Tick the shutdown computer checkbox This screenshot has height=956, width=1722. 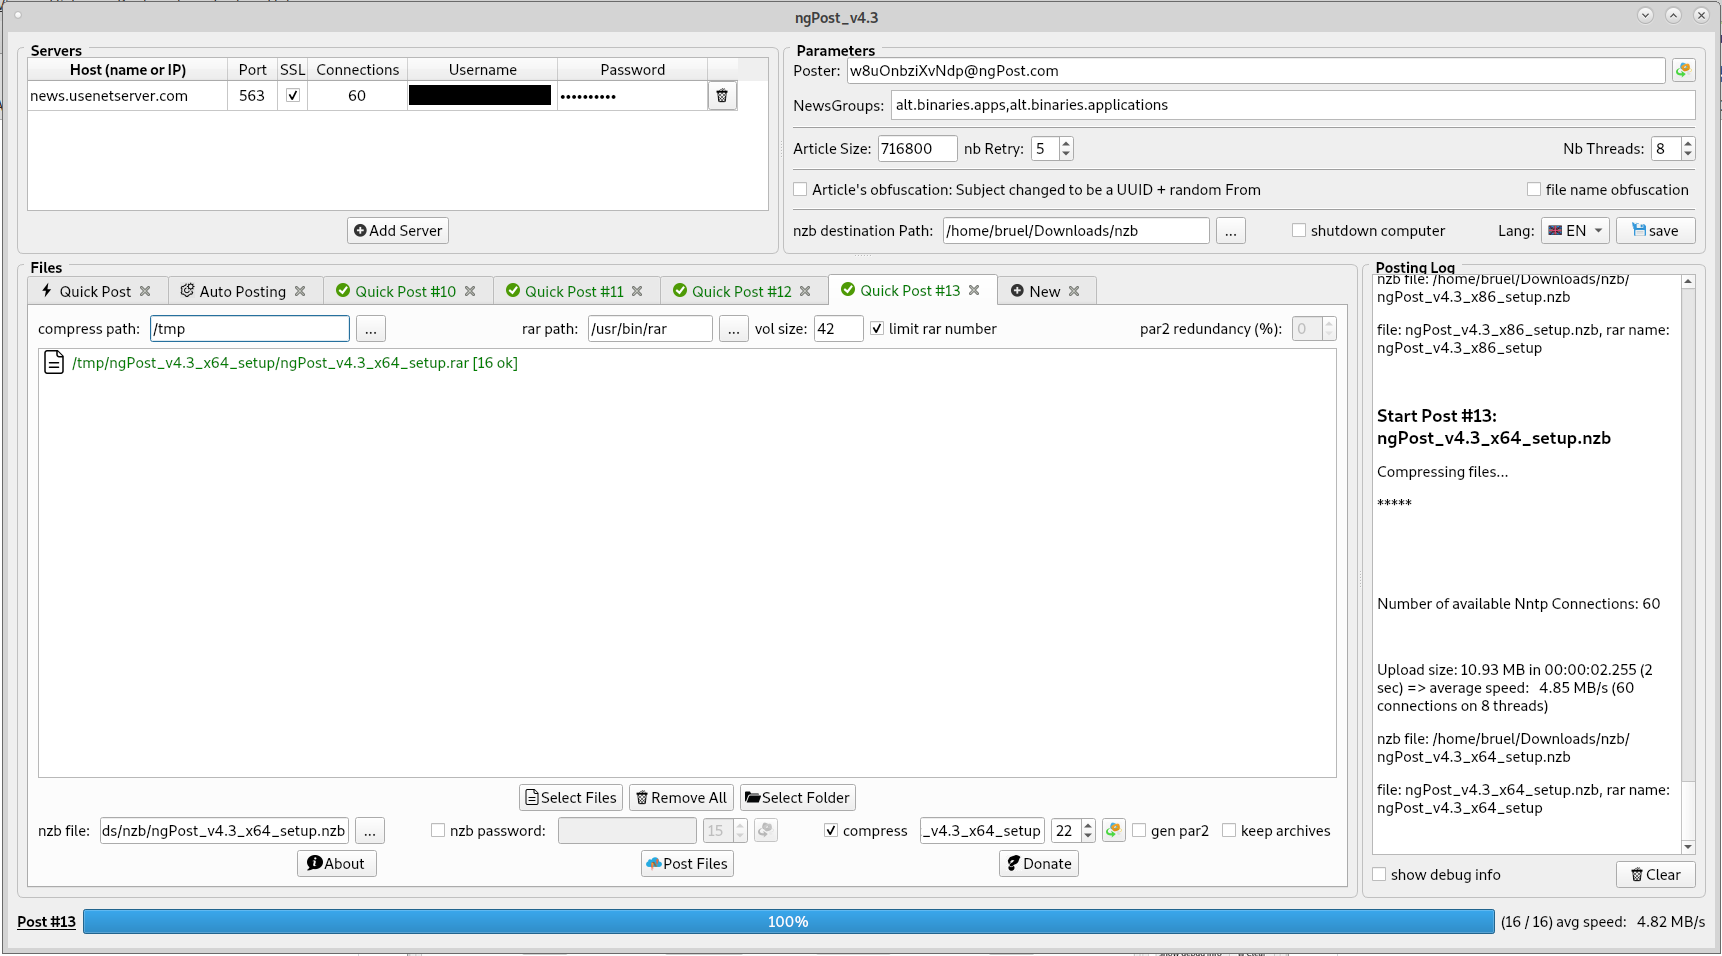pos(1299,230)
